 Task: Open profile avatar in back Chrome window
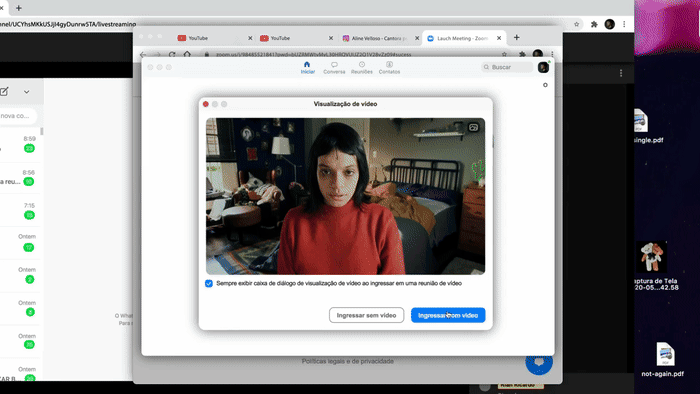[x=609, y=24]
